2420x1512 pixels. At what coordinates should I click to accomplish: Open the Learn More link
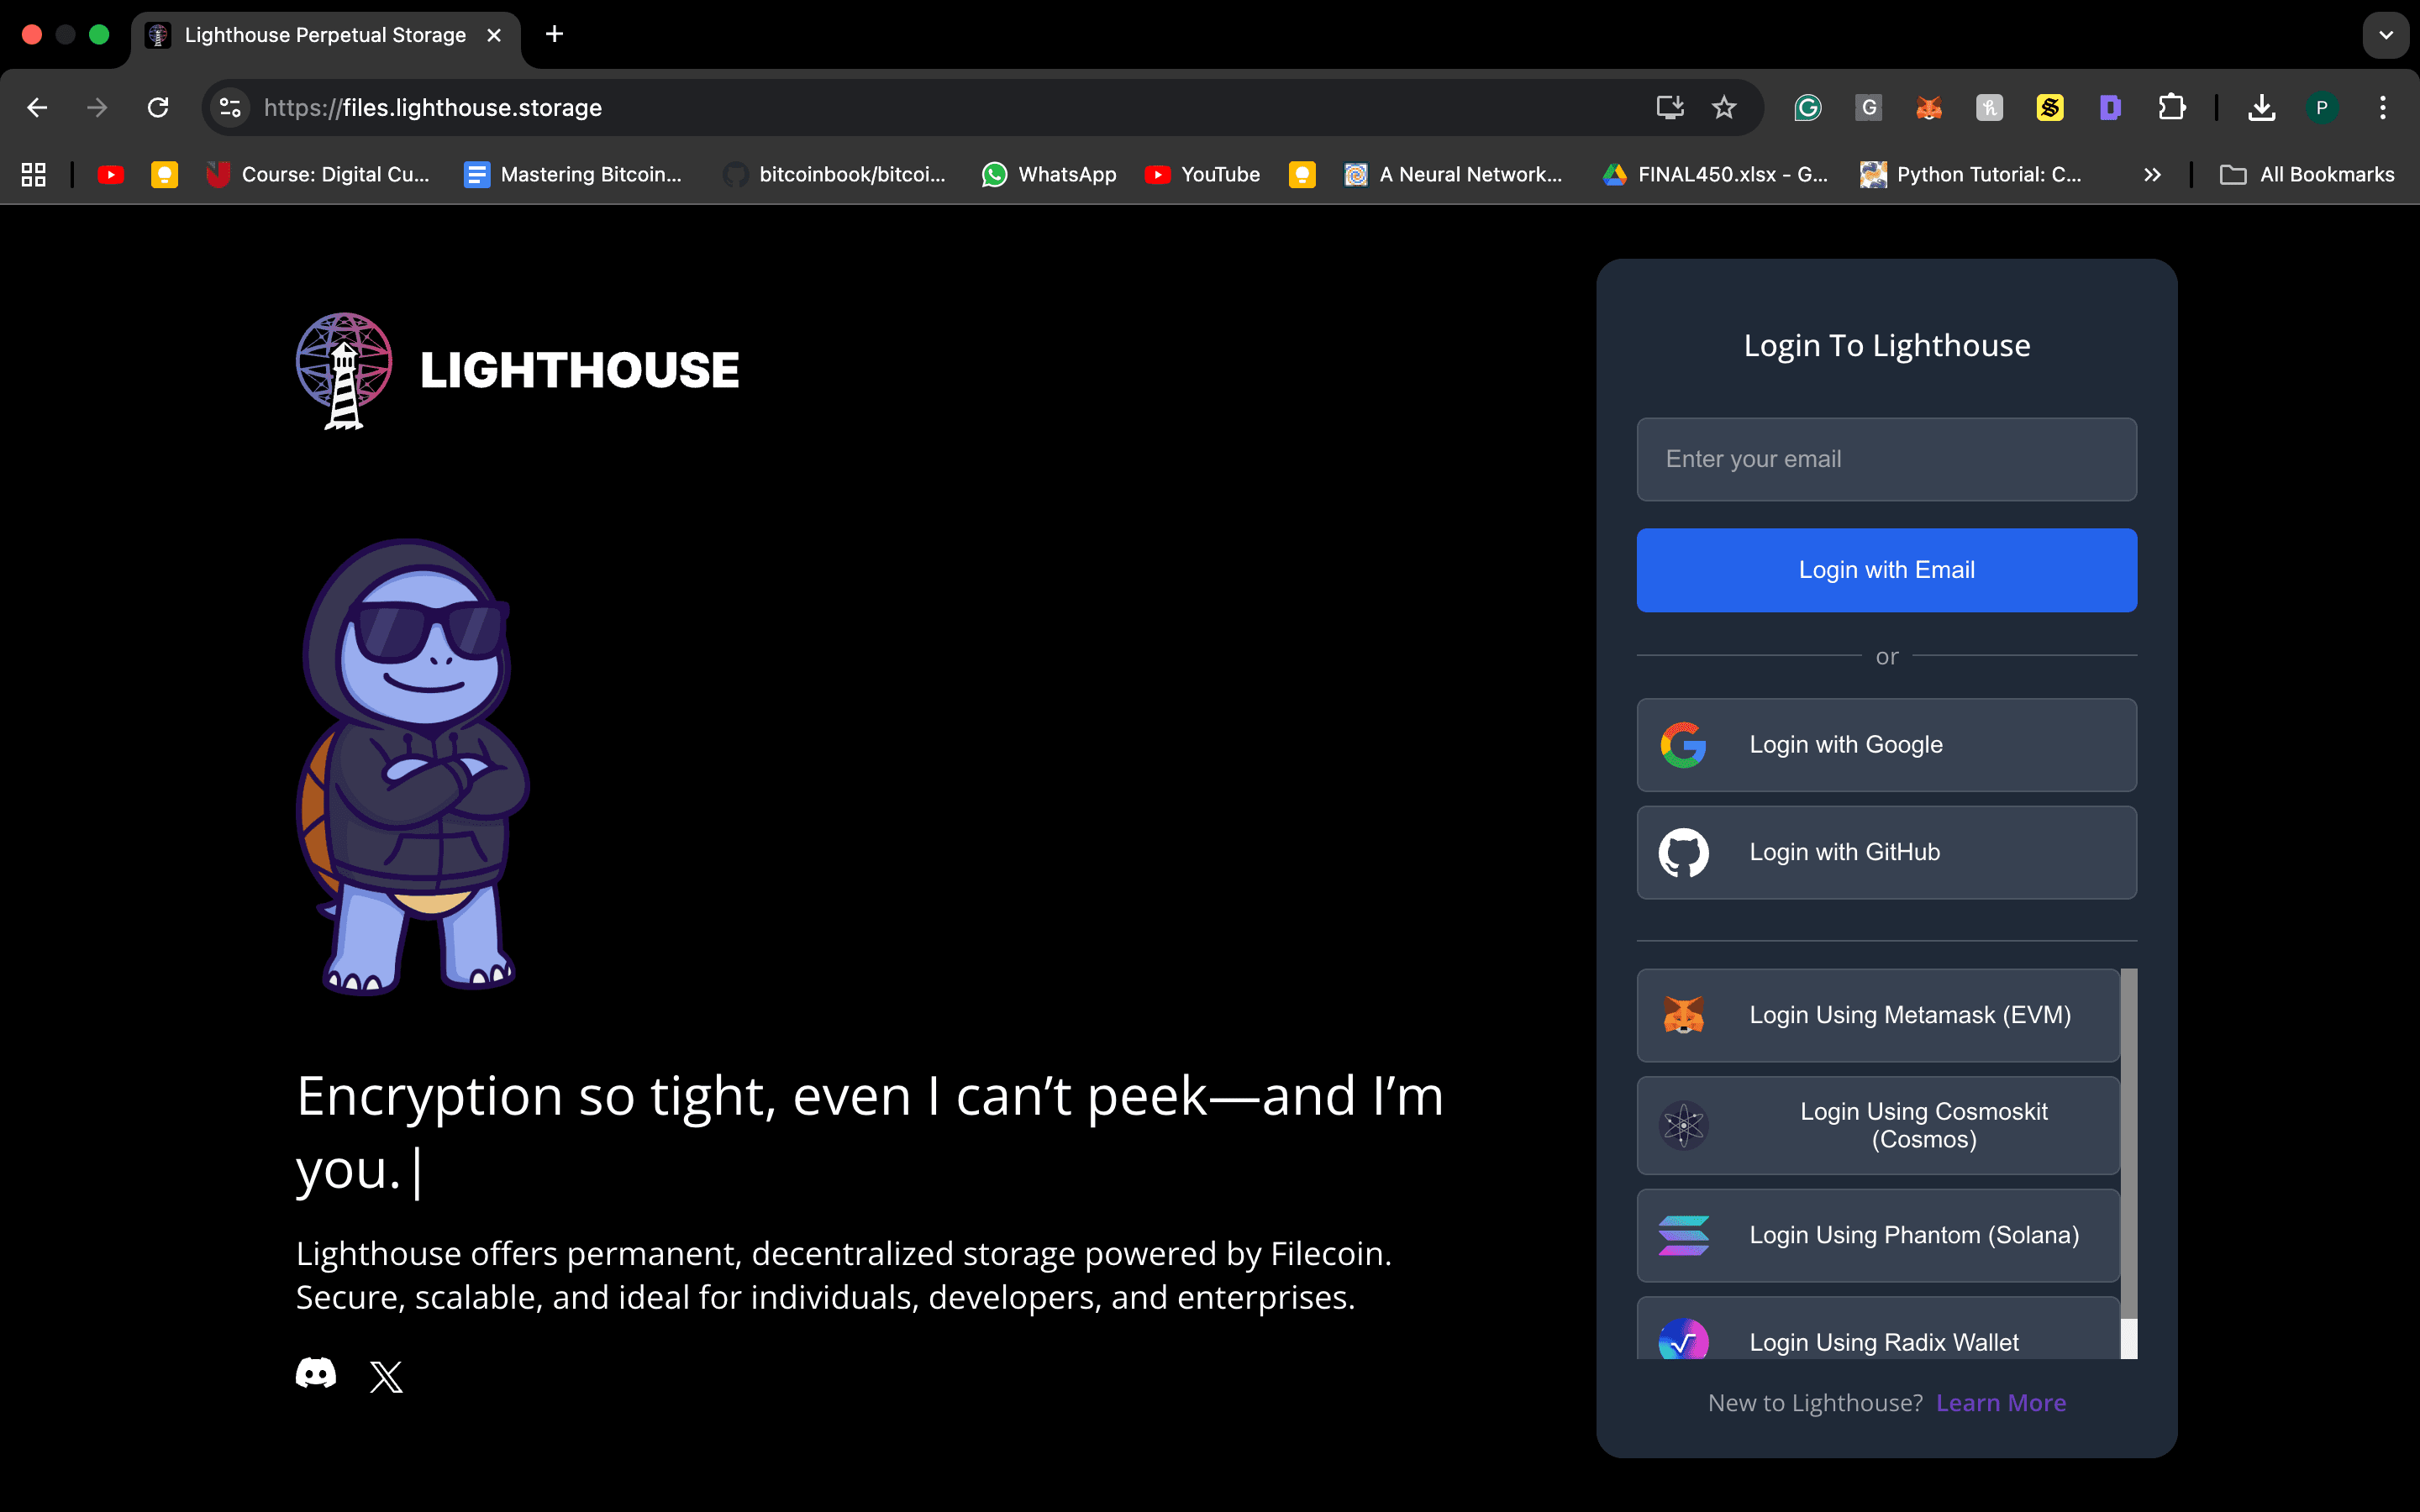click(x=2000, y=1403)
